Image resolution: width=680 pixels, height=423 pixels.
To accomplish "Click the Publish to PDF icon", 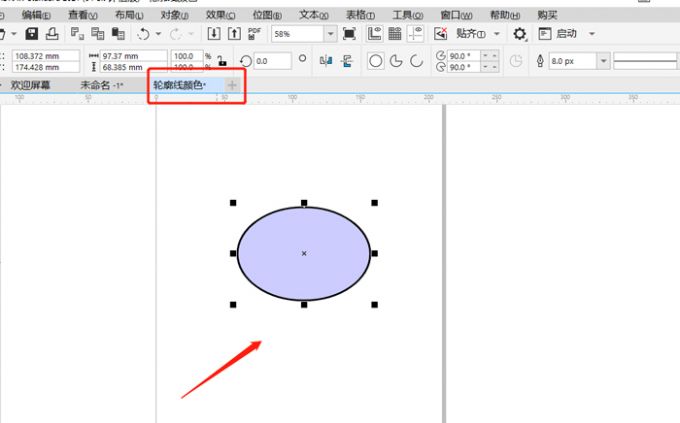I will [255, 34].
